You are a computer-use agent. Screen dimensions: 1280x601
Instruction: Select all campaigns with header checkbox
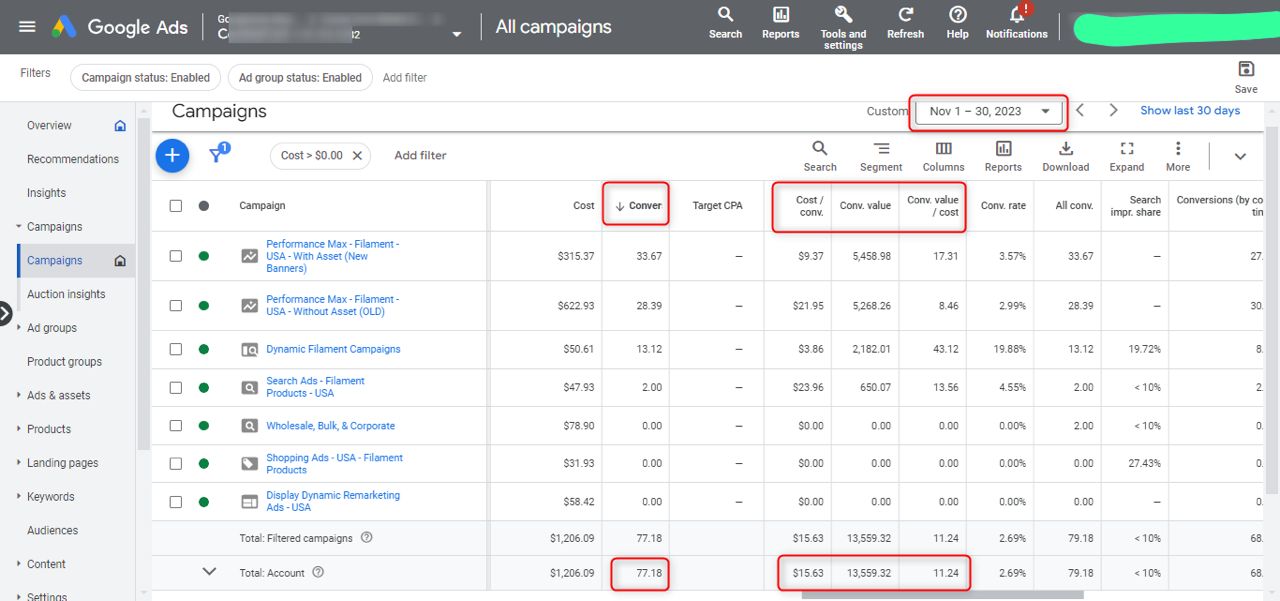click(x=176, y=206)
